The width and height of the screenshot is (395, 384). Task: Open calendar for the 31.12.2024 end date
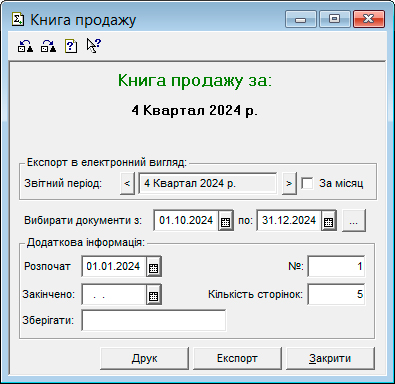coord(329,221)
